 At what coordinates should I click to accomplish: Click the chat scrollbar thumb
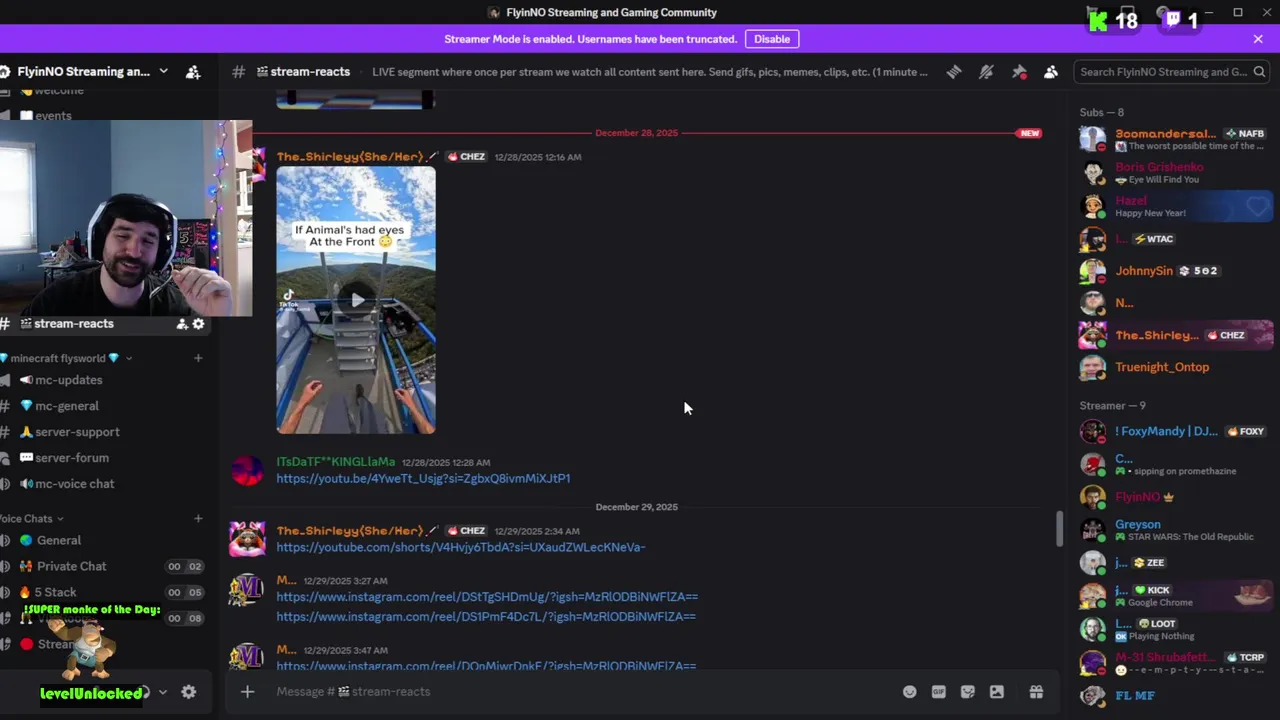(1059, 528)
